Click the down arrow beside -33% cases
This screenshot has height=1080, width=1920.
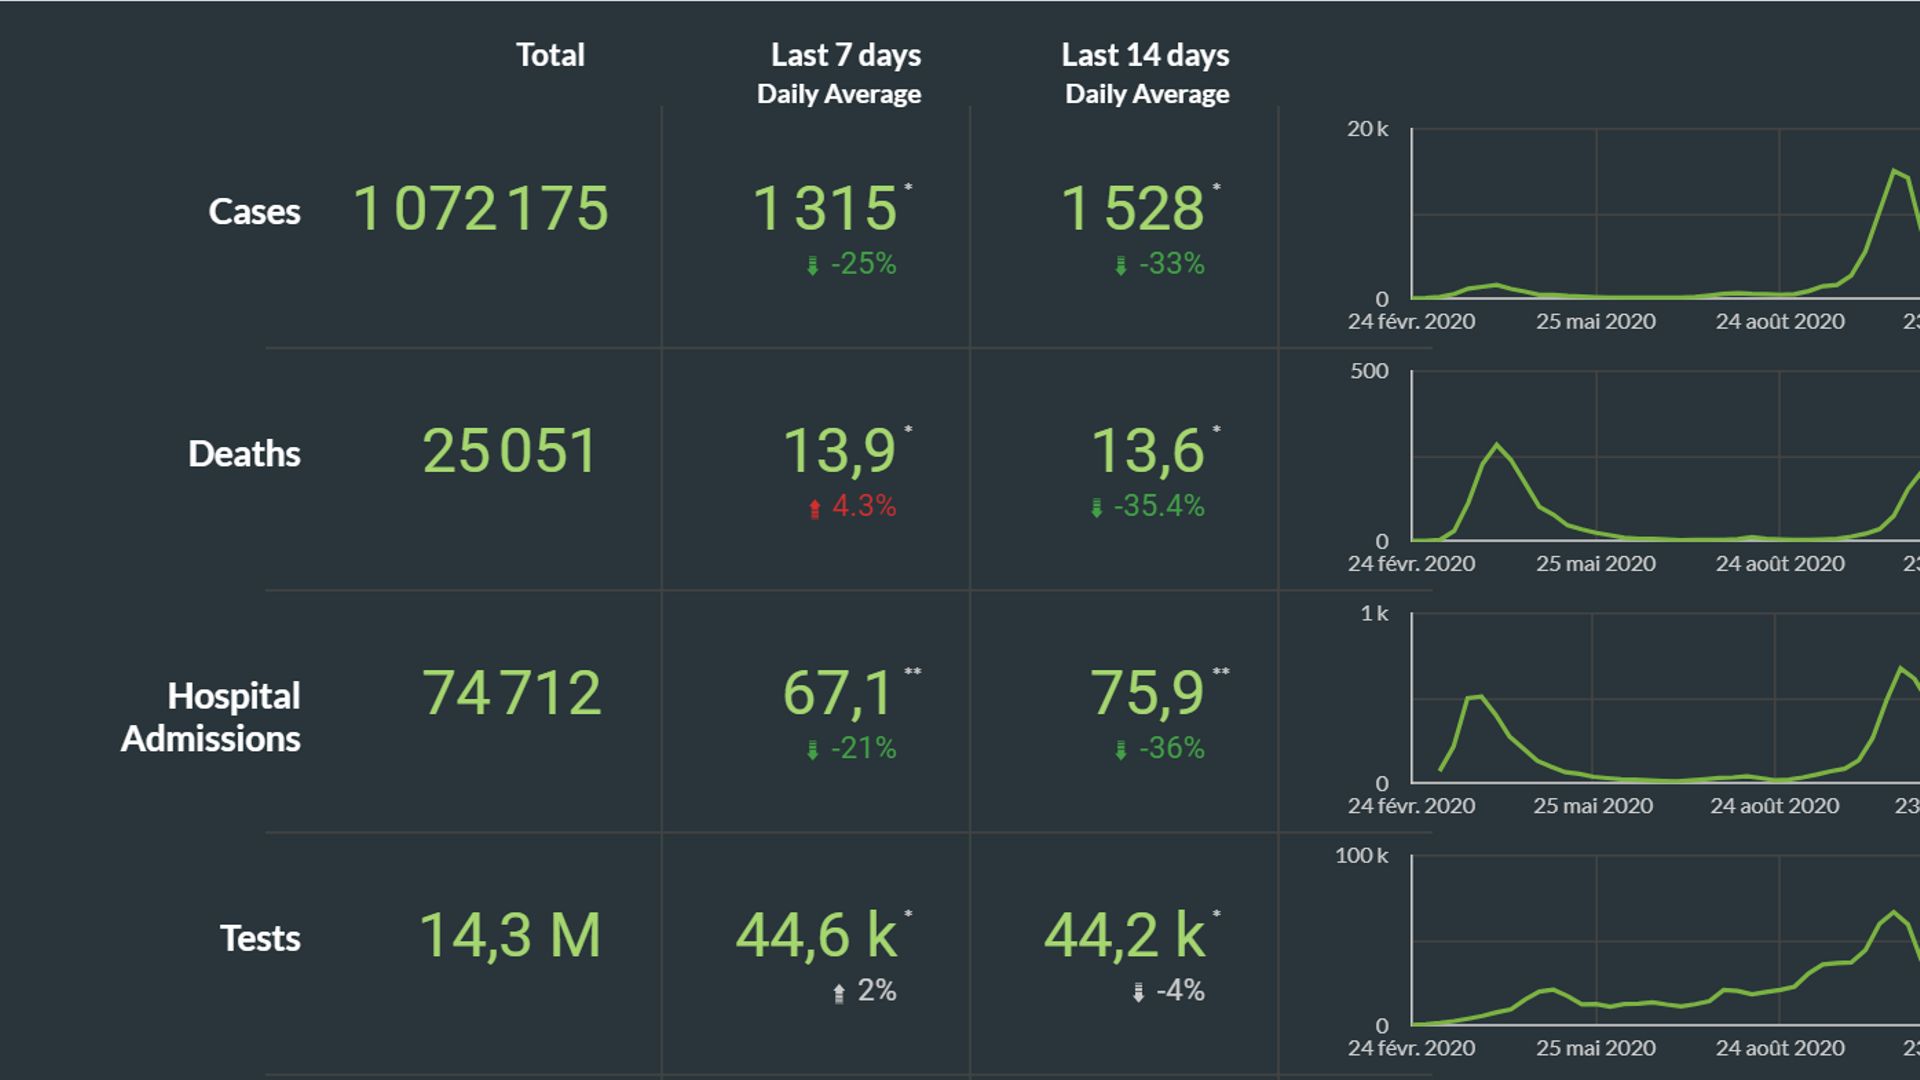[1120, 265]
